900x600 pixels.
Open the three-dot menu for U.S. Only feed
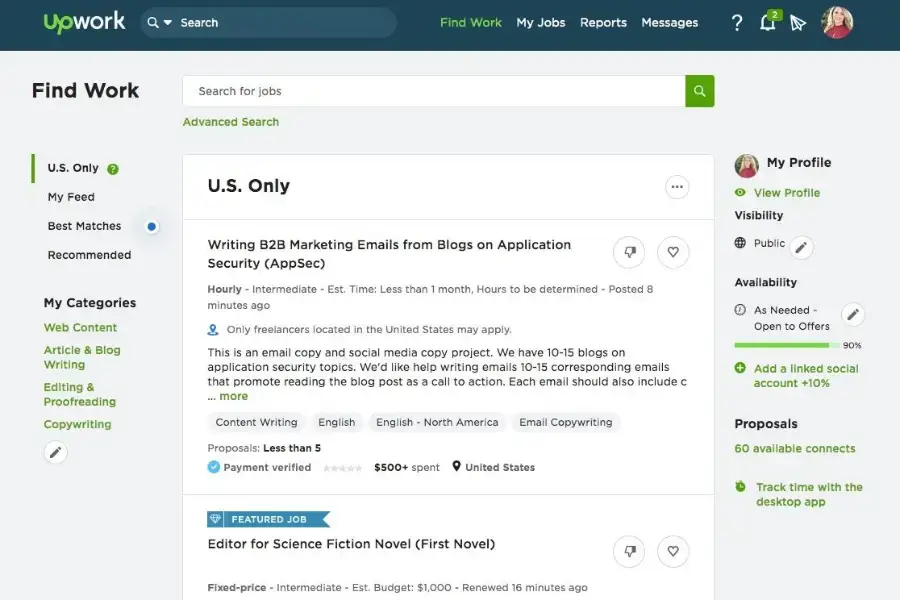(x=677, y=187)
